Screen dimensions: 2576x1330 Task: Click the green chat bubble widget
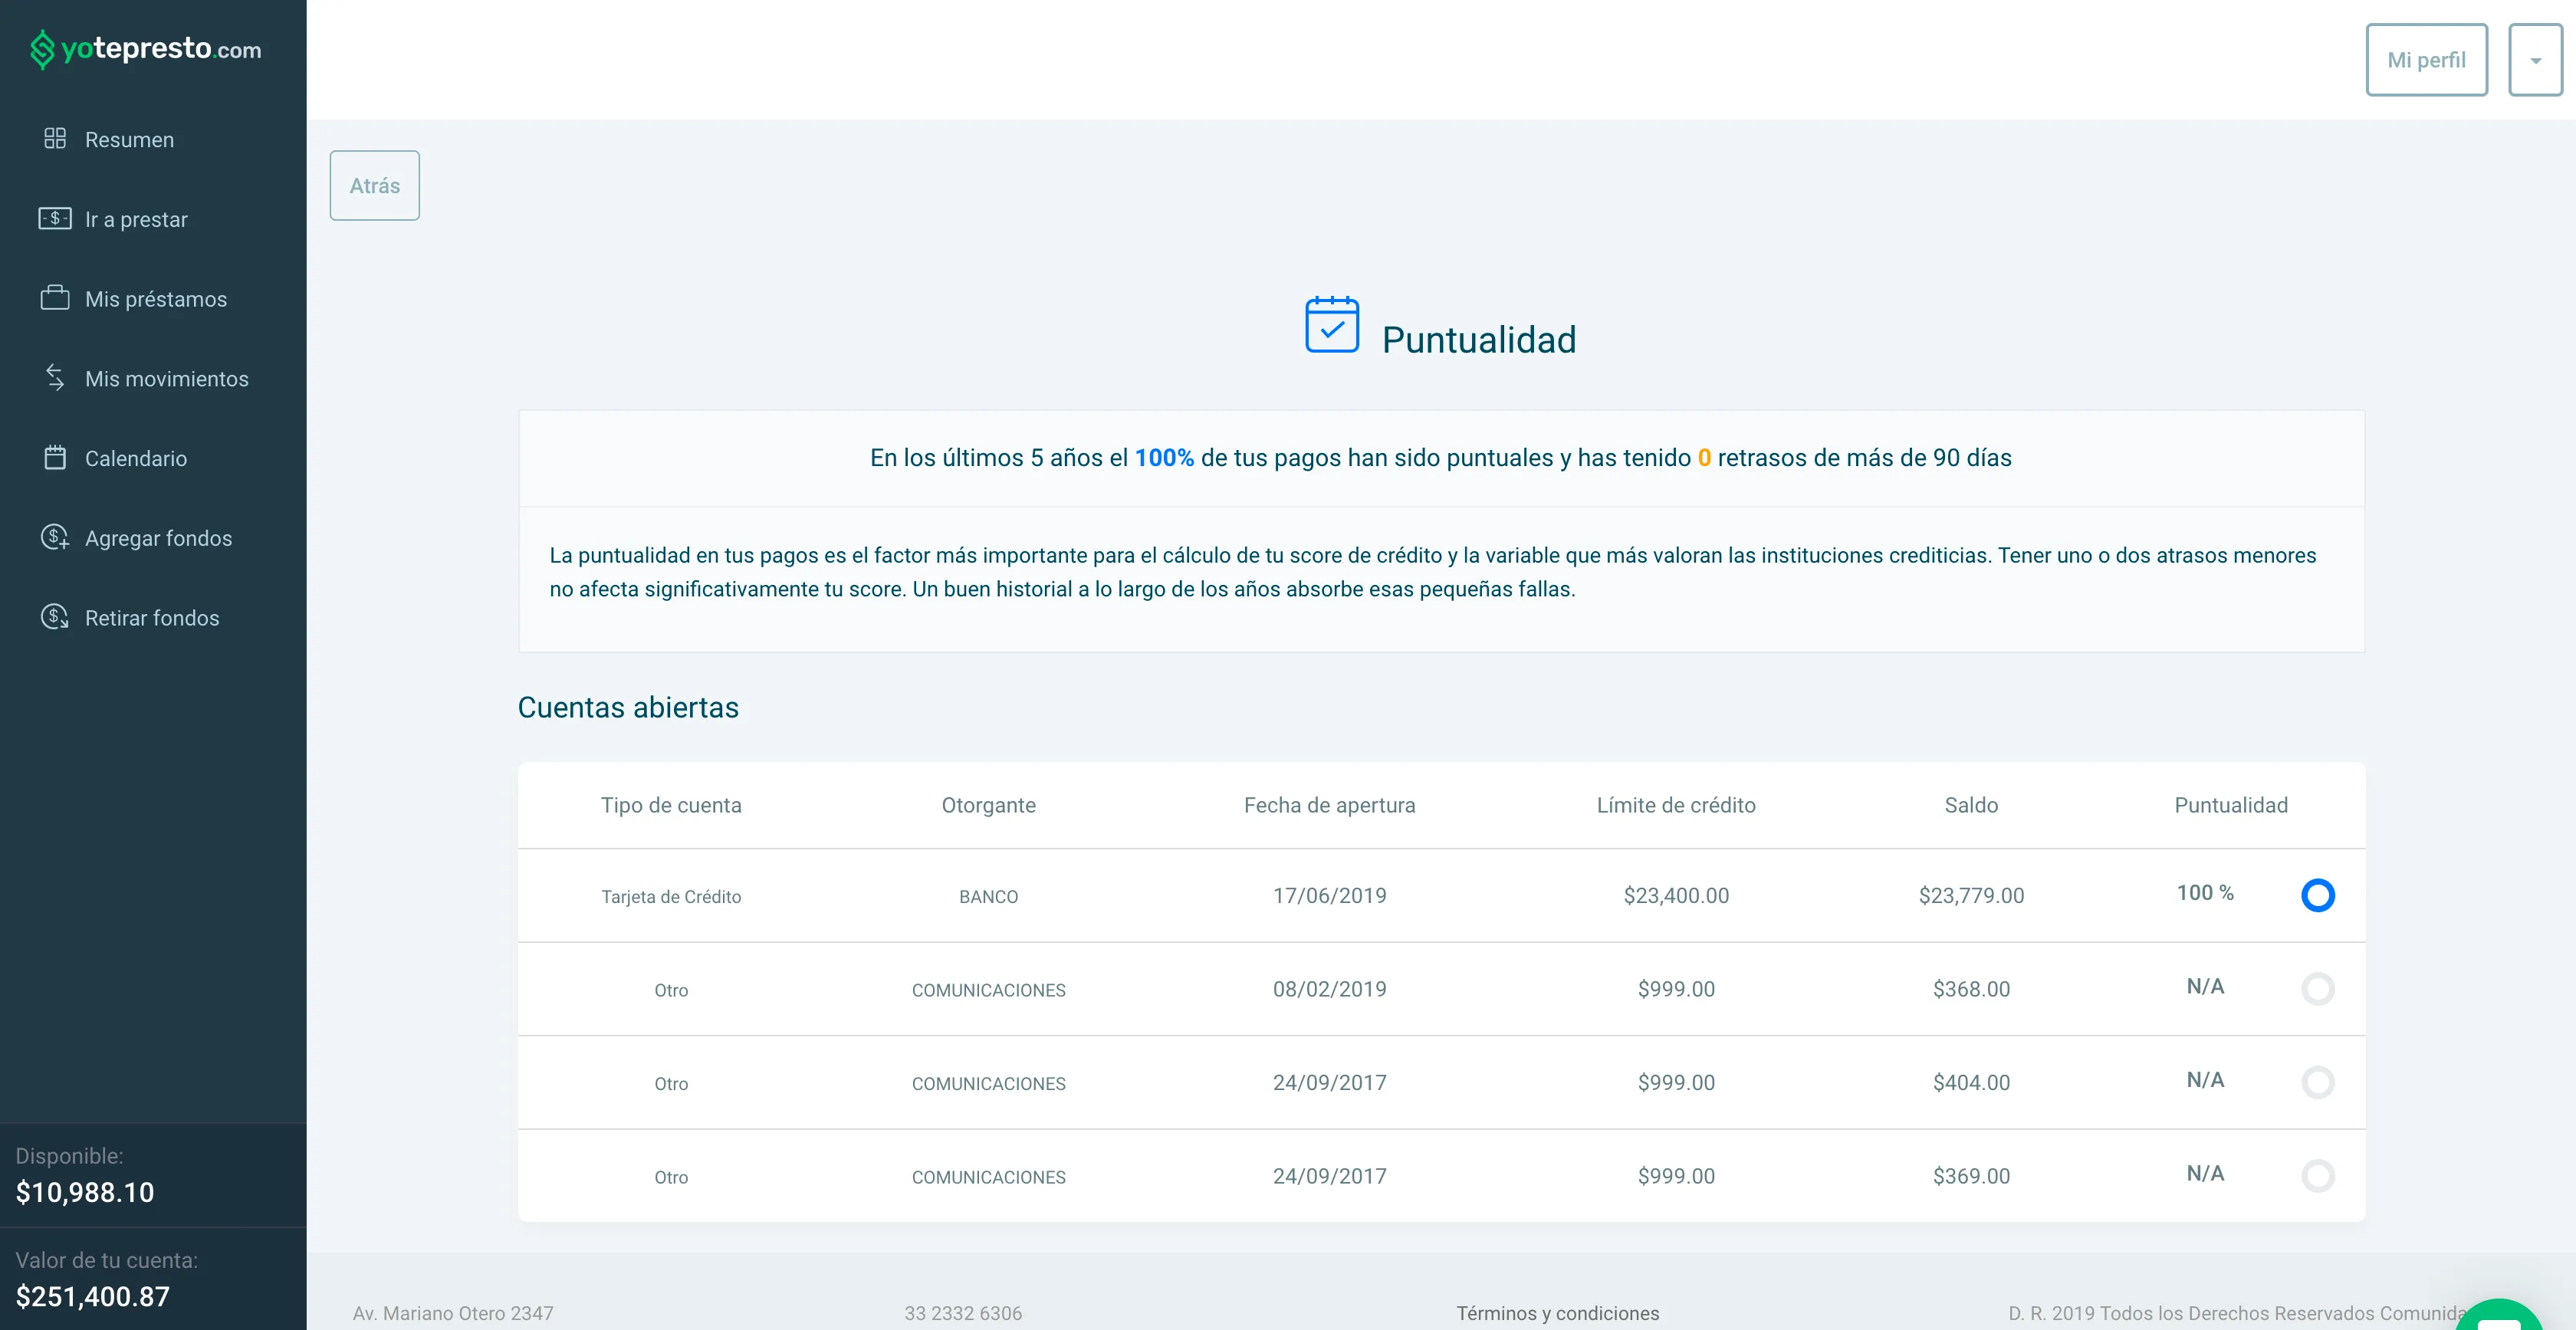click(2498, 1316)
